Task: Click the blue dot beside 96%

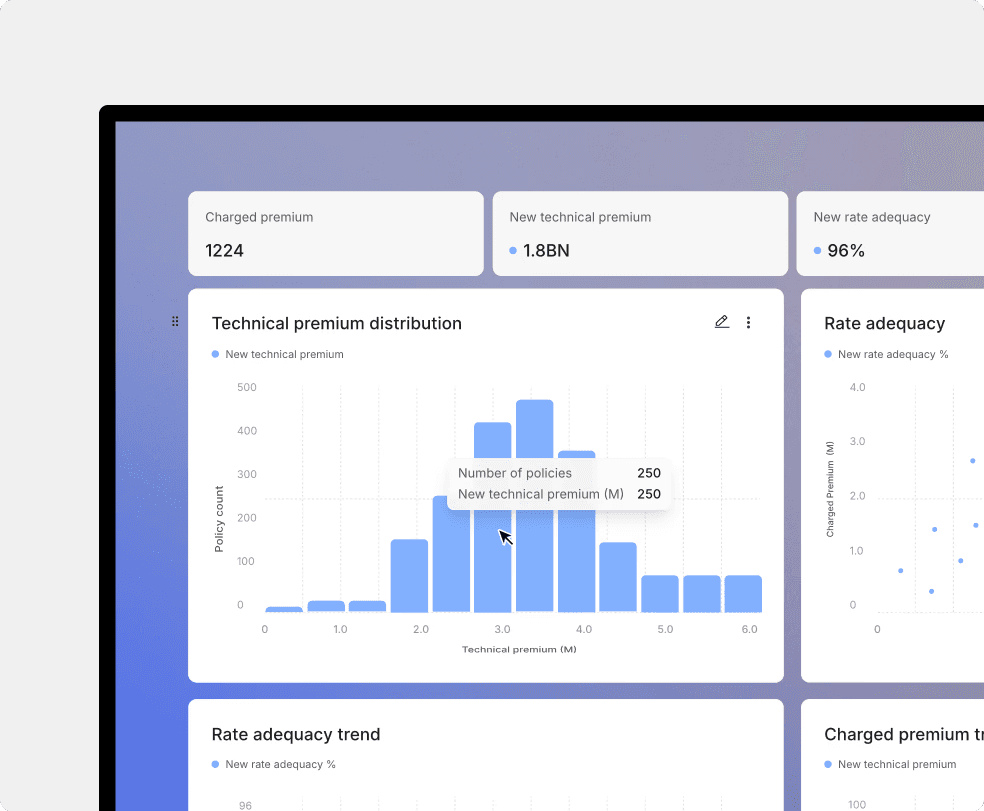Action: point(817,250)
